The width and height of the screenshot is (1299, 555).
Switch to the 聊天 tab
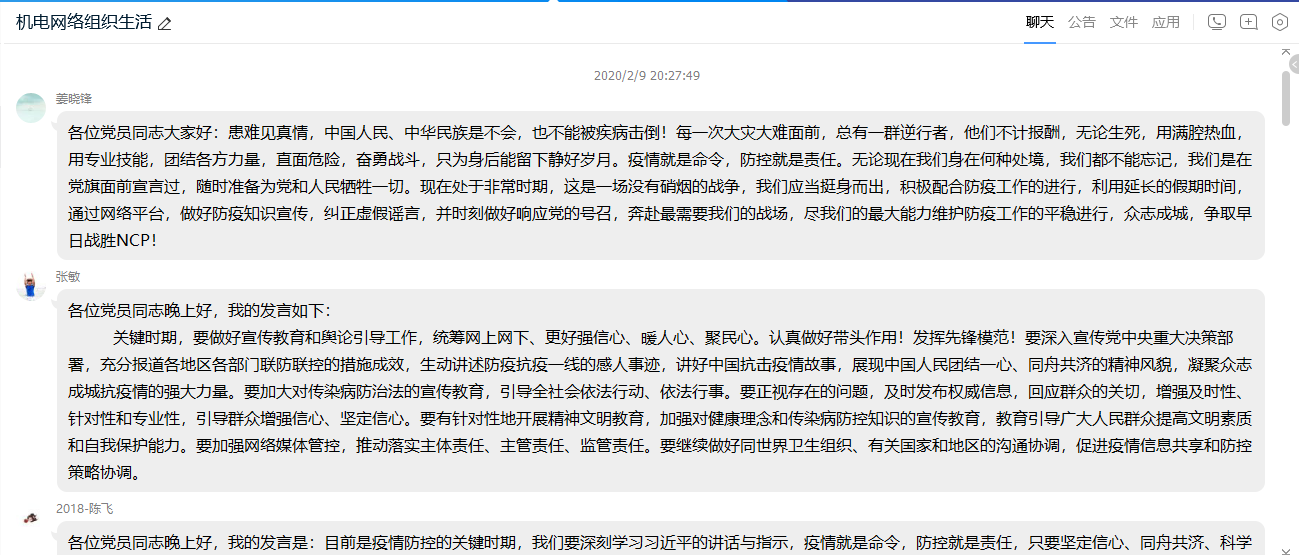click(x=1040, y=22)
